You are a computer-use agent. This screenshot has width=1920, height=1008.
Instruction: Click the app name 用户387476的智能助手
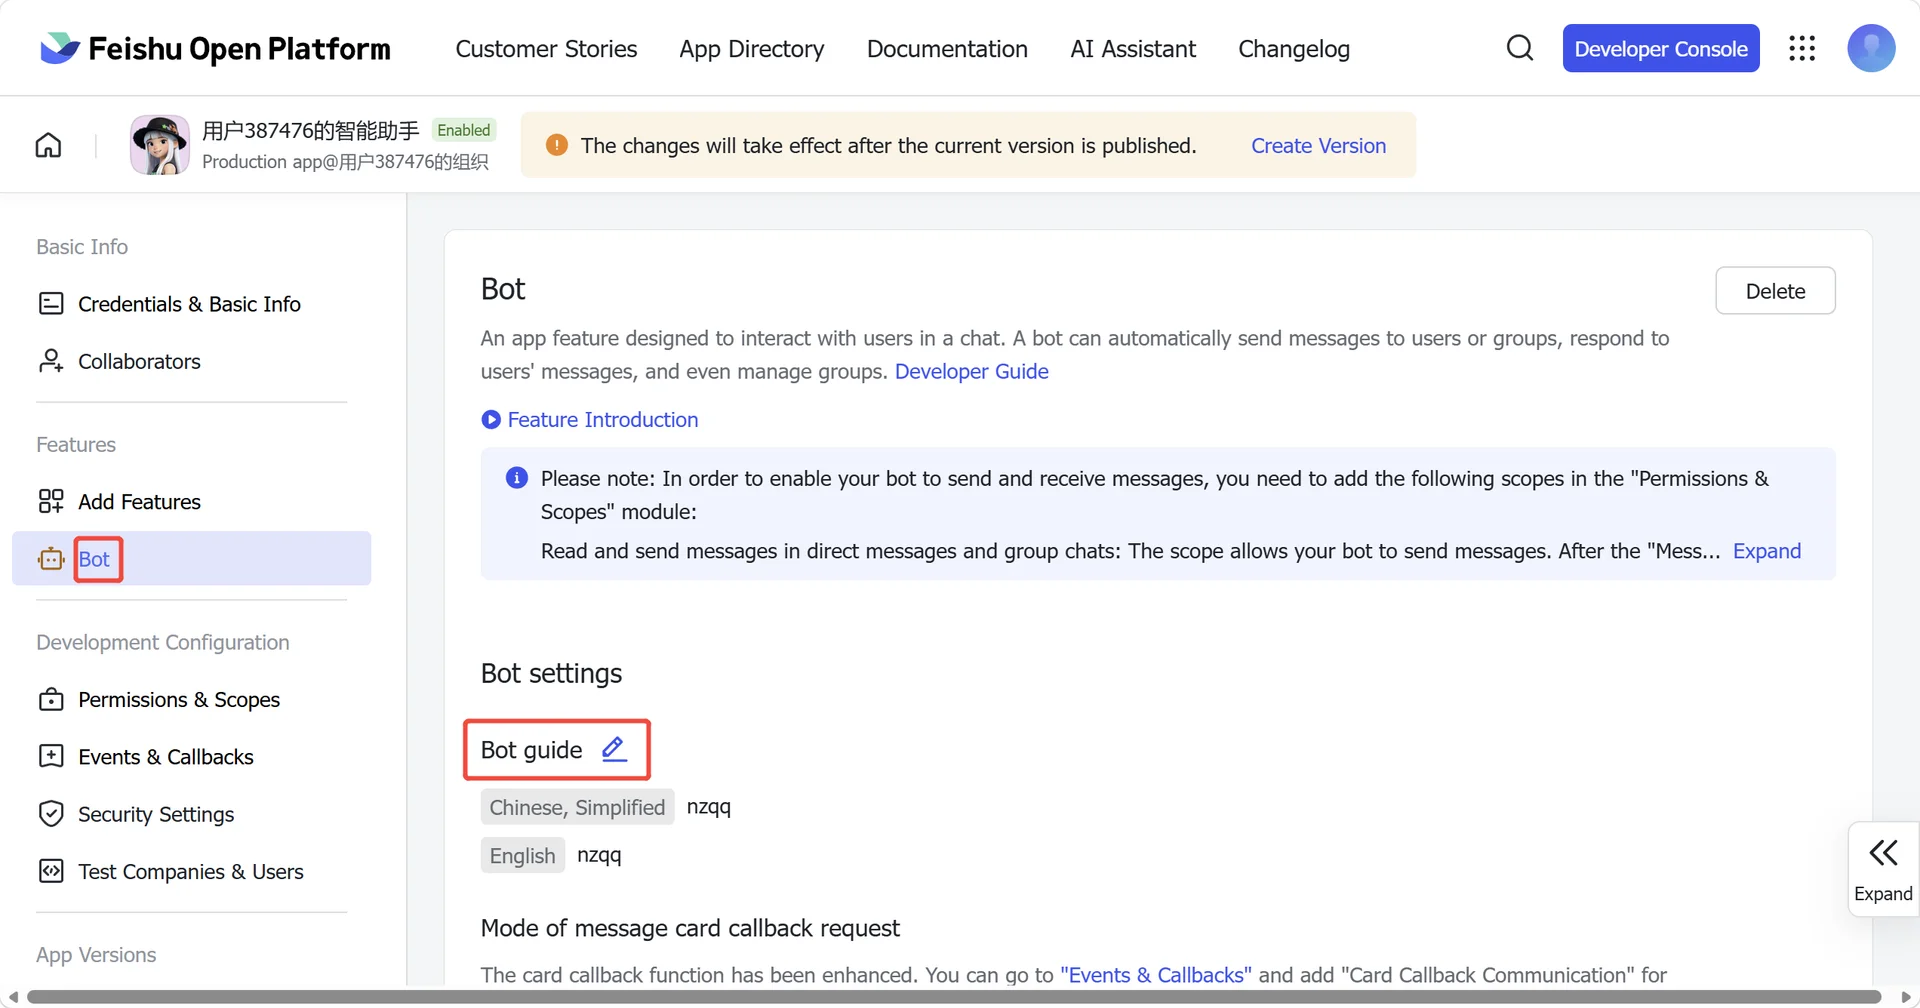[x=311, y=130]
